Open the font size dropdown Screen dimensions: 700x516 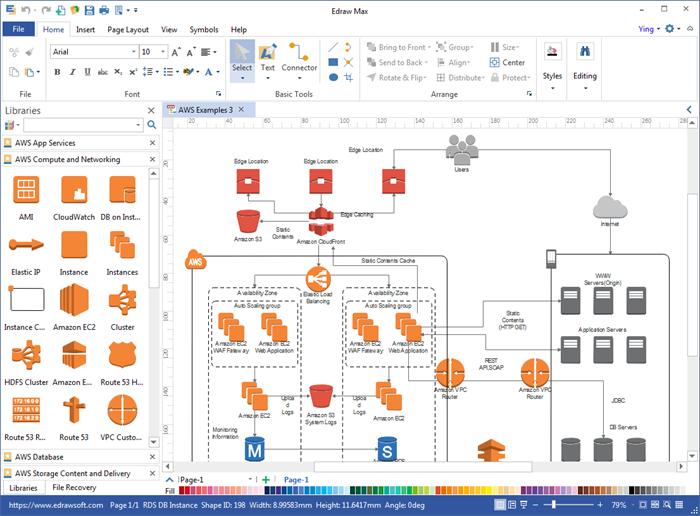[x=163, y=52]
